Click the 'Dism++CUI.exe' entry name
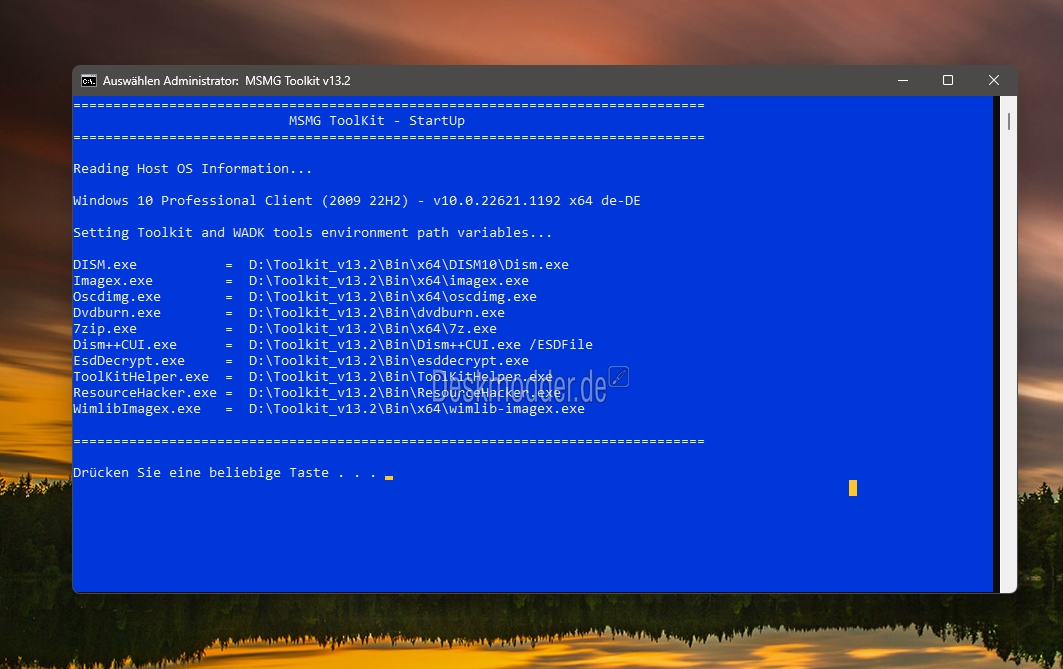The height and width of the screenshot is (669, 1063). pos(125,345)
